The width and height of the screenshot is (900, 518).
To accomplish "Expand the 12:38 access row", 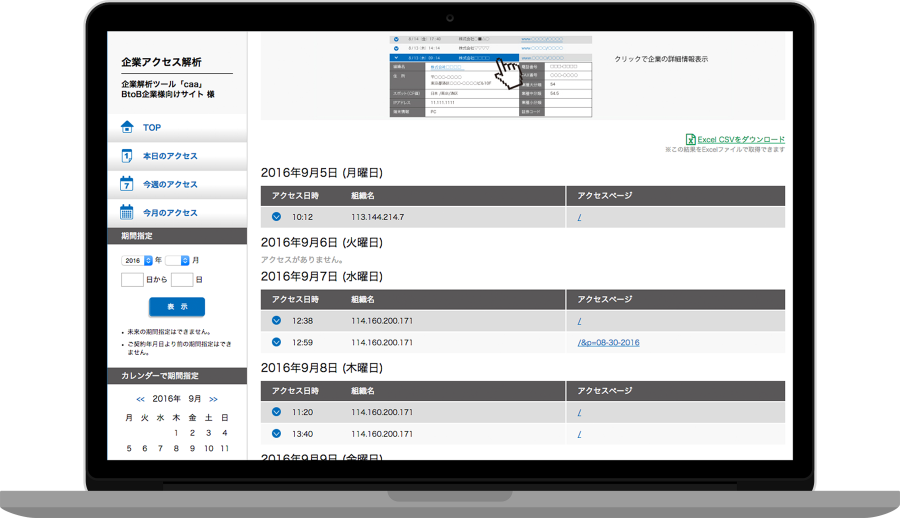I will tap(276, 321).
